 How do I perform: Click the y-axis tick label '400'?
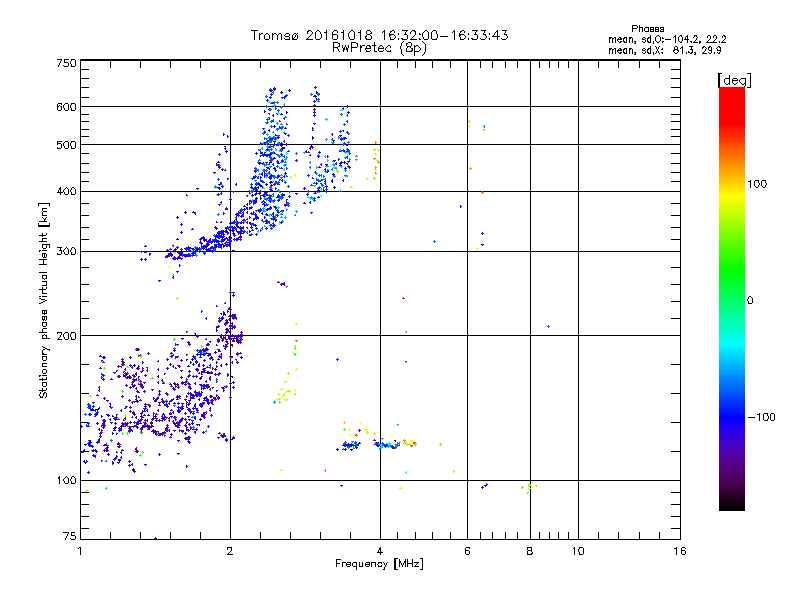pos(66,192)
